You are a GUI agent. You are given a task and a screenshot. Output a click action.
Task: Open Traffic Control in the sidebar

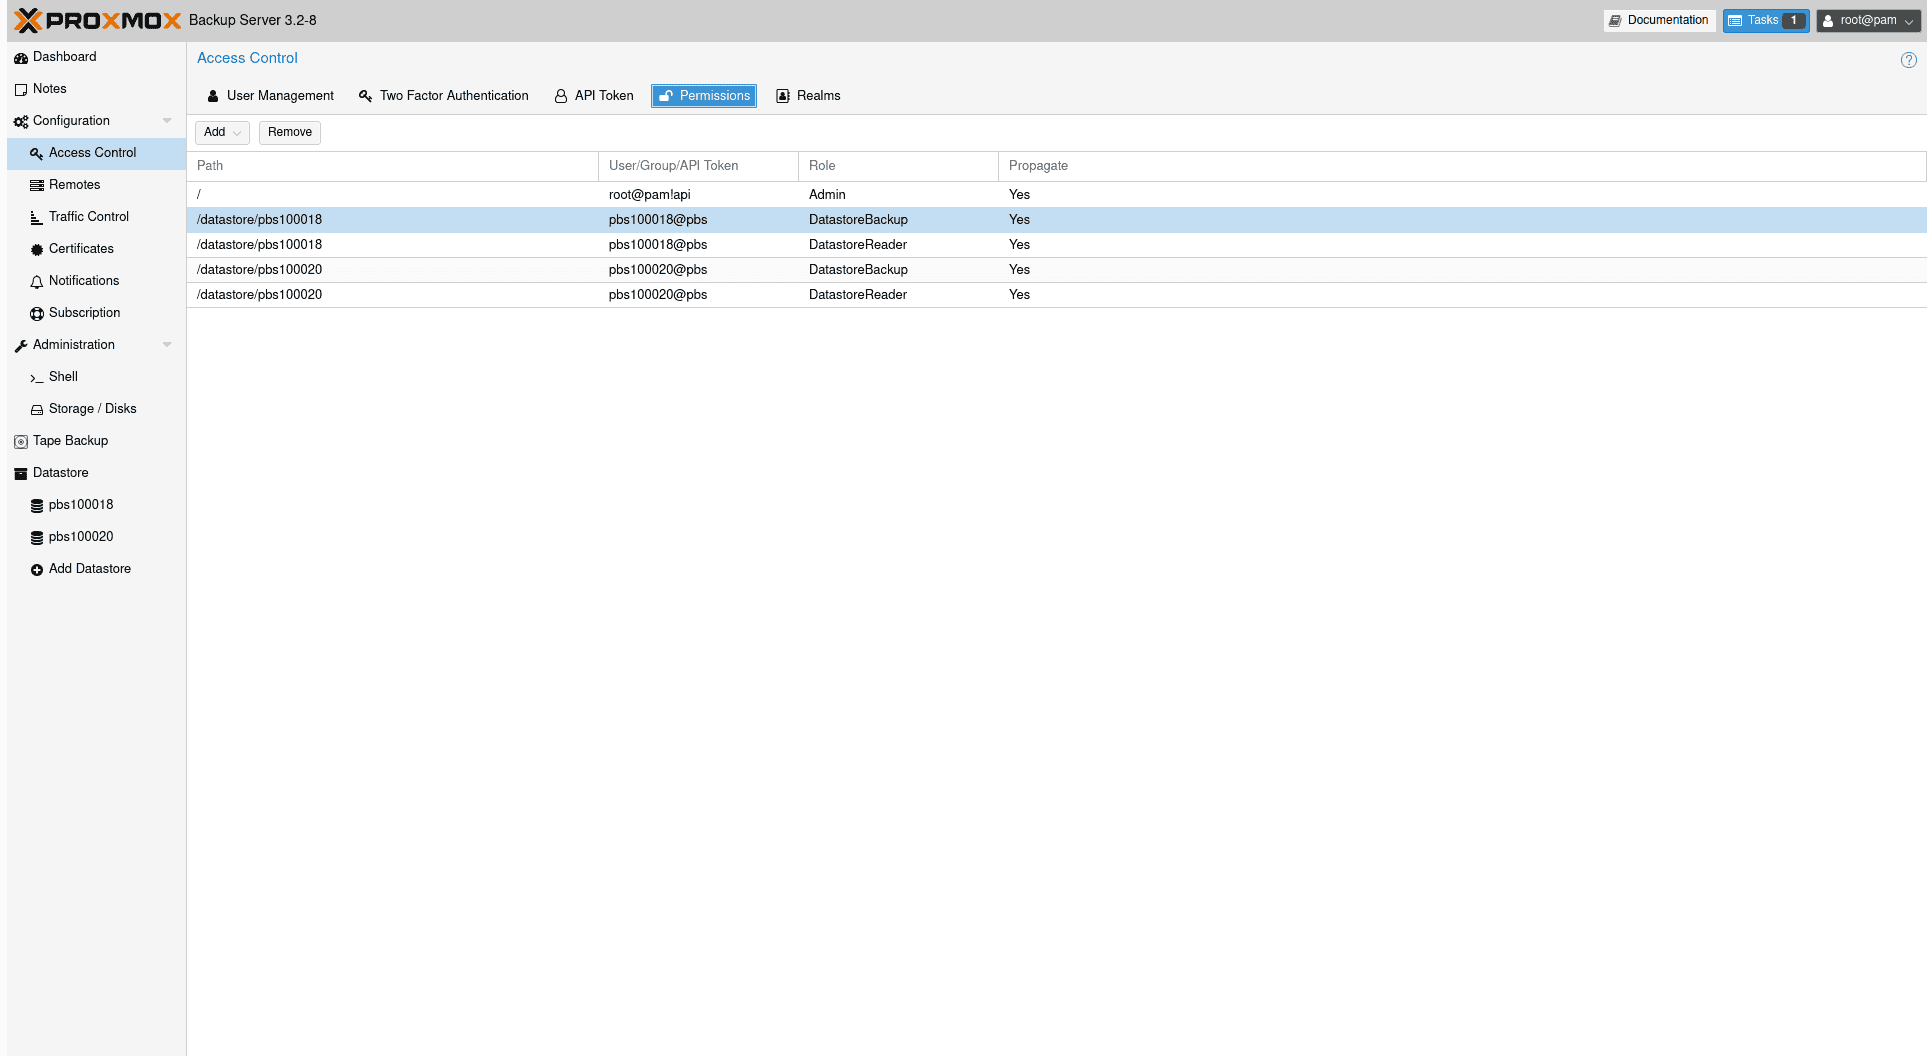point(89,217)
